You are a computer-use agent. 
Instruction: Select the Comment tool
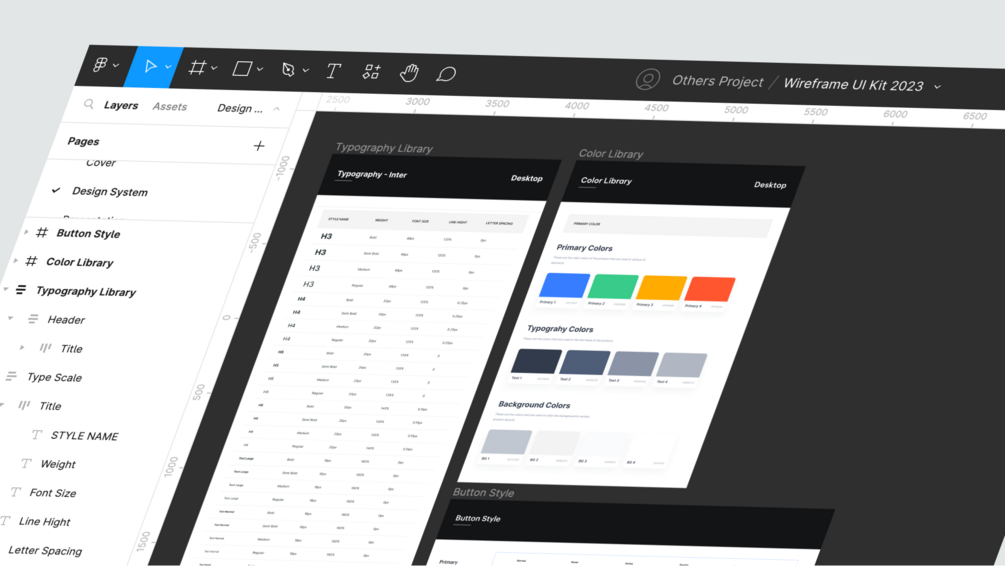pyautogui.click(x=446, y=74)
